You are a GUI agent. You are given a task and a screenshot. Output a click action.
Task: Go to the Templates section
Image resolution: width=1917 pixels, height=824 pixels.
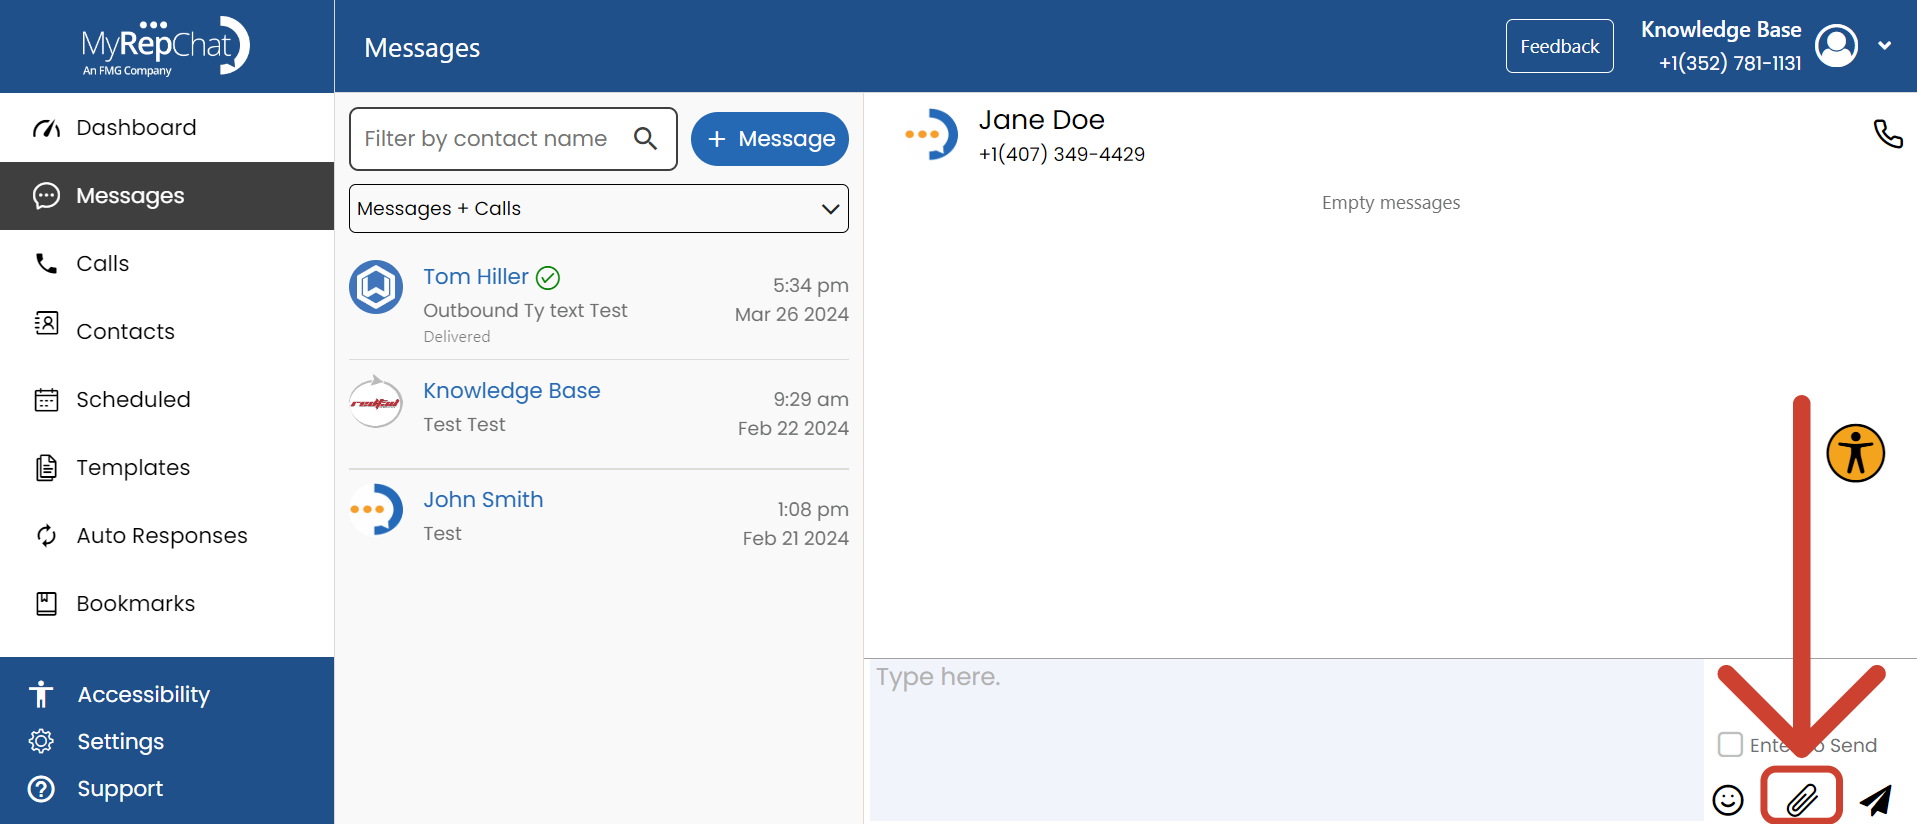(133, 468)
